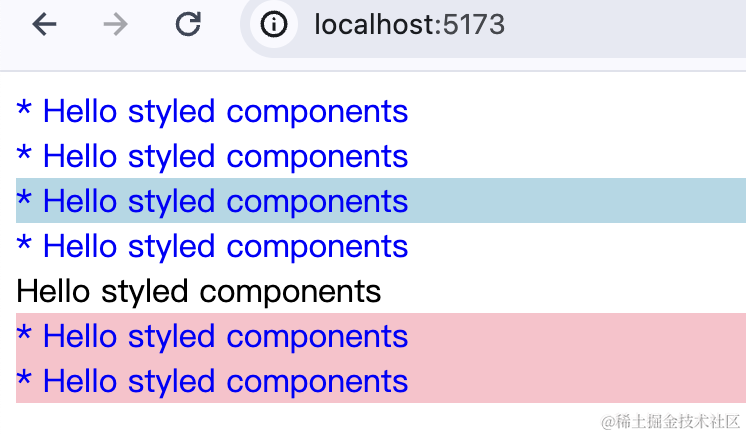This screenshot has width=746, height=436.
Task: Click the asterisk on the upper pink line
Action: tap(24, 332)
